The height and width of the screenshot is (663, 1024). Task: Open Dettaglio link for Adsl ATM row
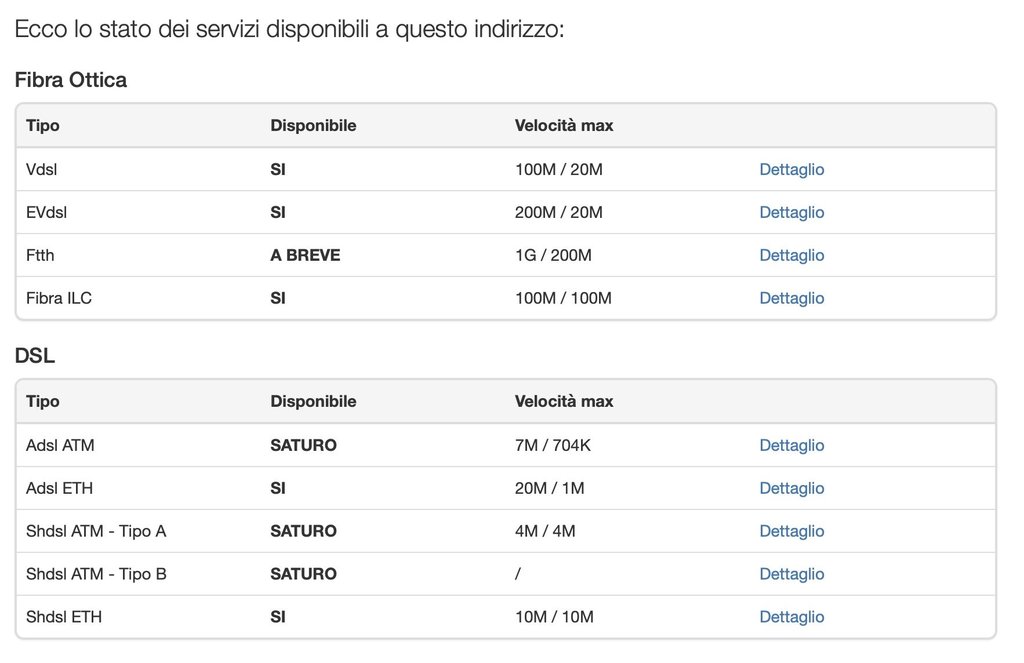(x=791, y=445)
